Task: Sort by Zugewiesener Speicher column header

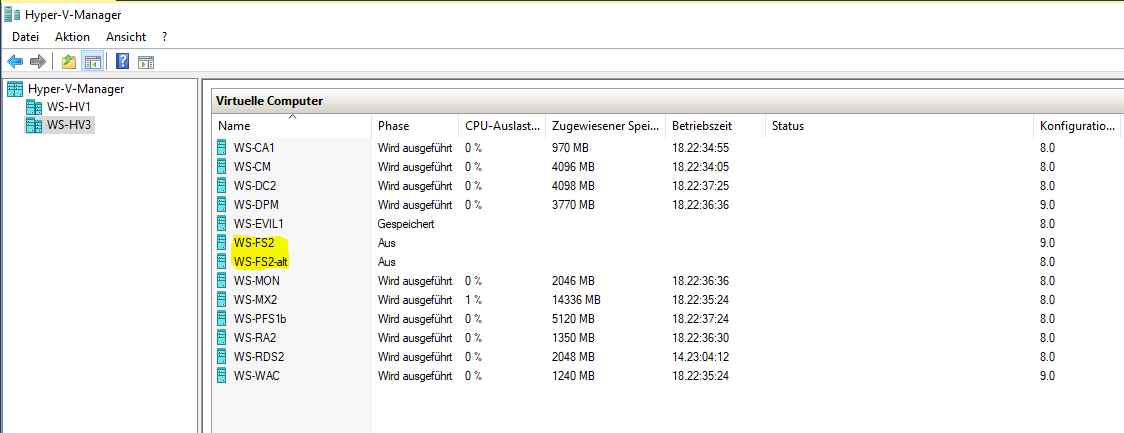Action: point(605,125)
